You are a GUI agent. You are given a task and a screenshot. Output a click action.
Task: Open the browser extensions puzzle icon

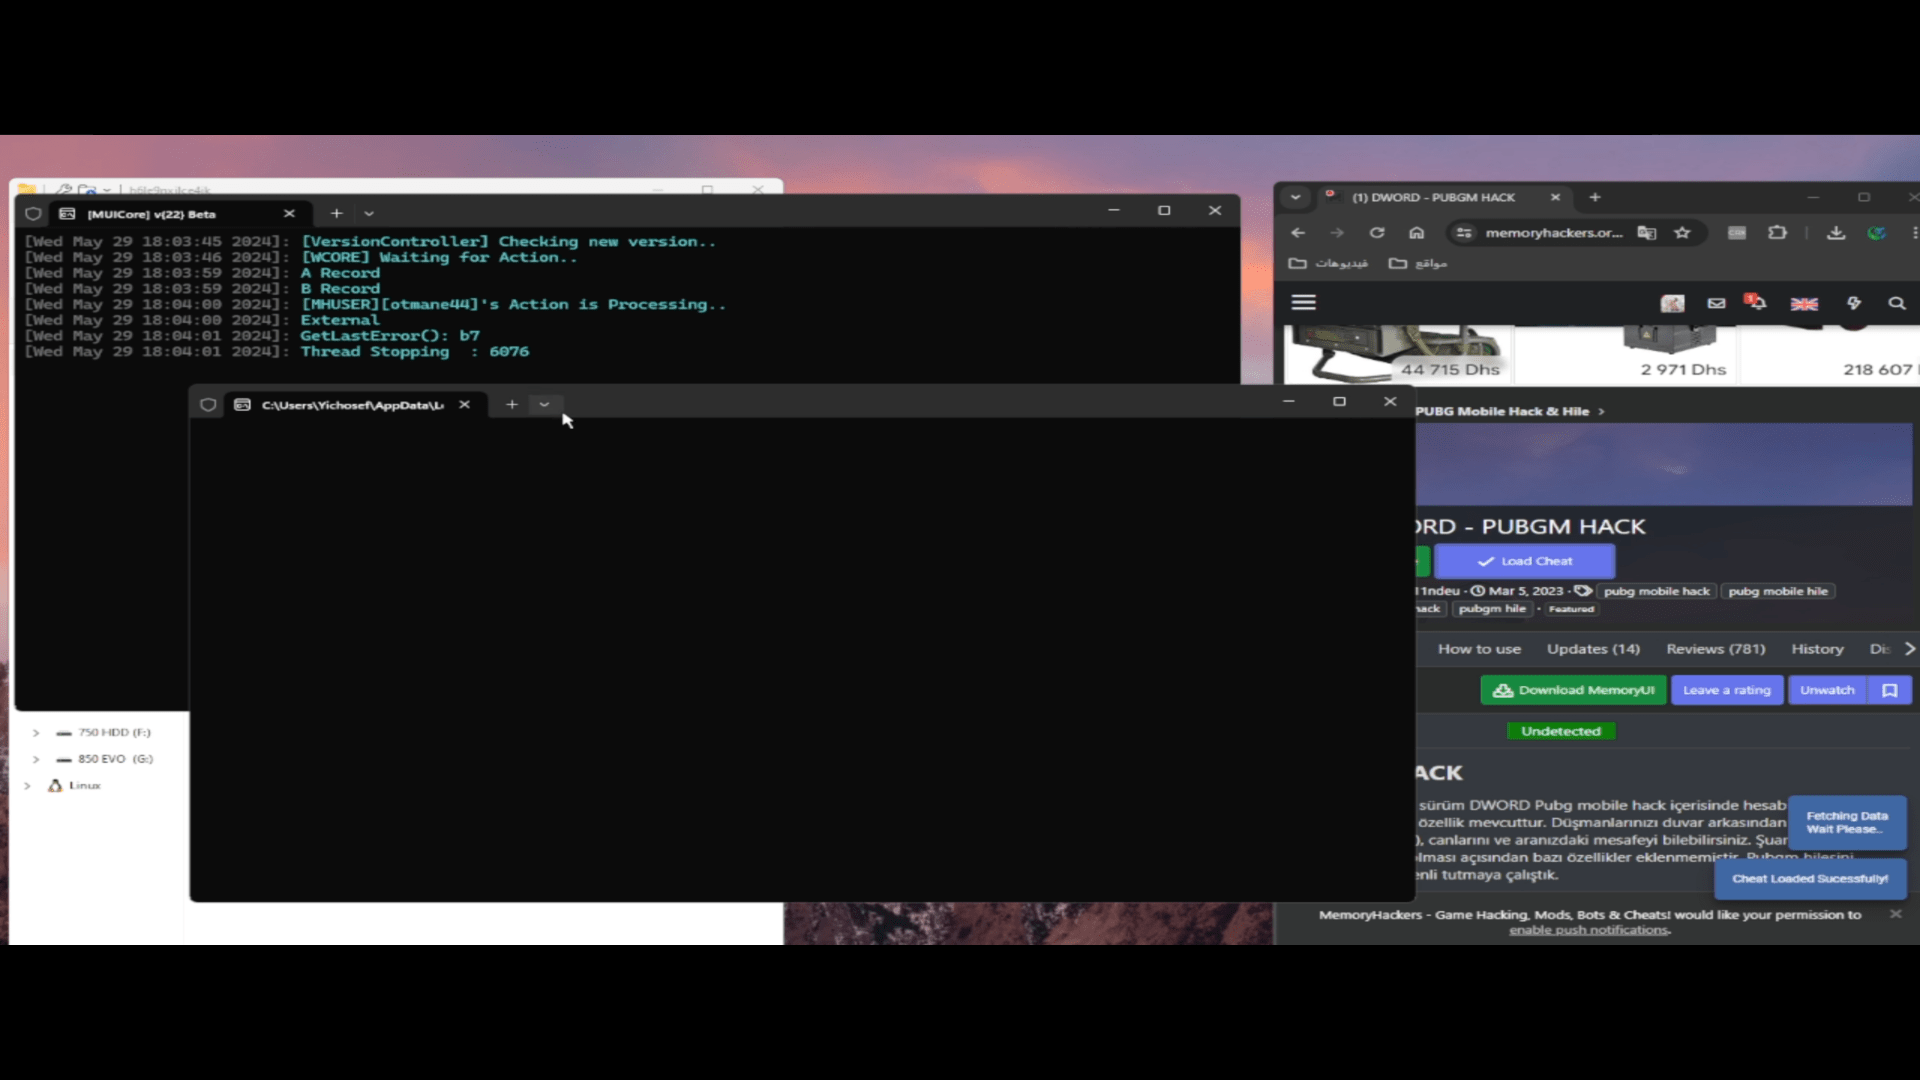[1777, 233]
